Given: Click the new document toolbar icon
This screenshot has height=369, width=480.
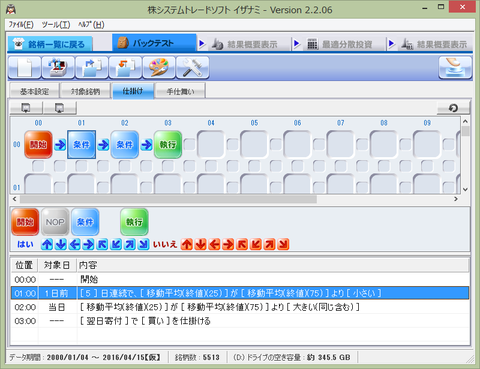Looking at the screenshot, I should click(x=25, y=68).
